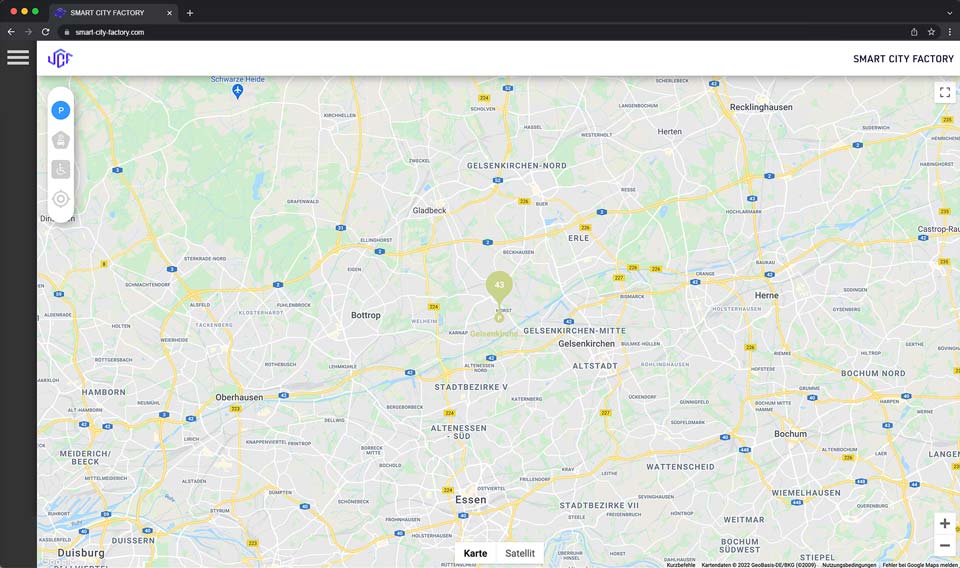
Task: Toggle the charging station filter icon
Action: [61, 140]
